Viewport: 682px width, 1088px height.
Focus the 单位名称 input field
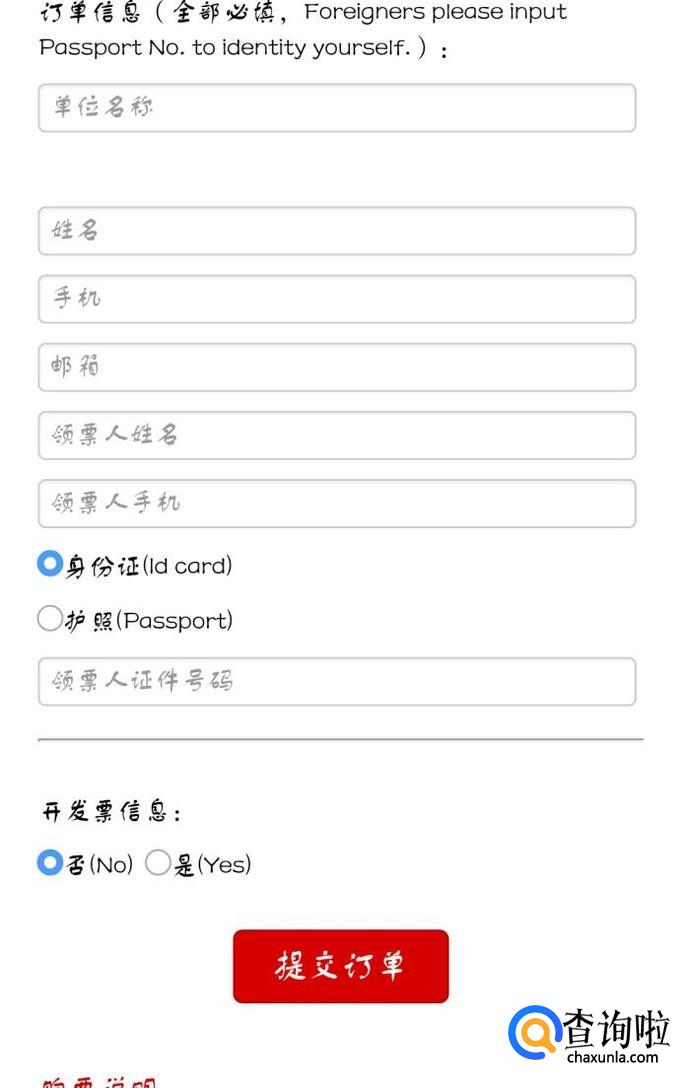tap(337, 108)
